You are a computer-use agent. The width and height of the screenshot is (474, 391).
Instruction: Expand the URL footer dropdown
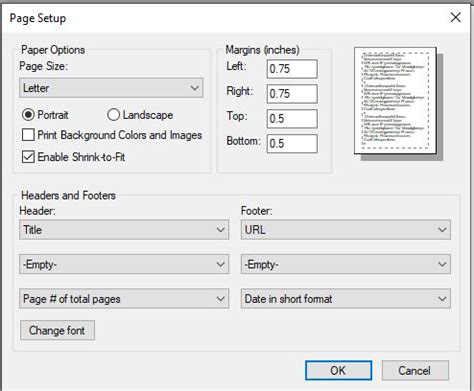(346, 230)
